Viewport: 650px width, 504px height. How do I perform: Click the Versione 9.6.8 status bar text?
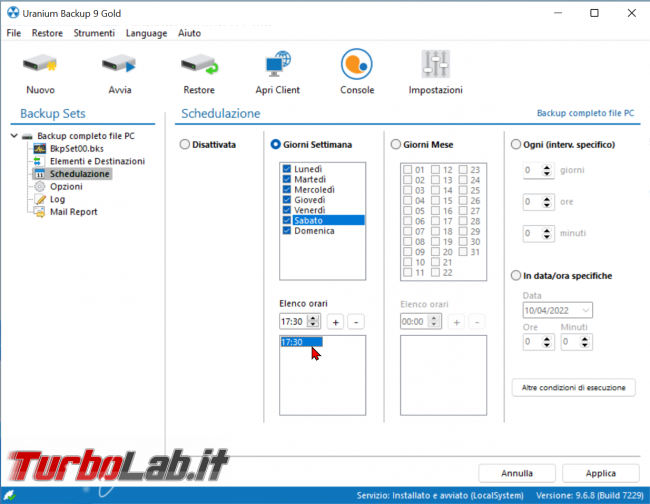point(590,495)
